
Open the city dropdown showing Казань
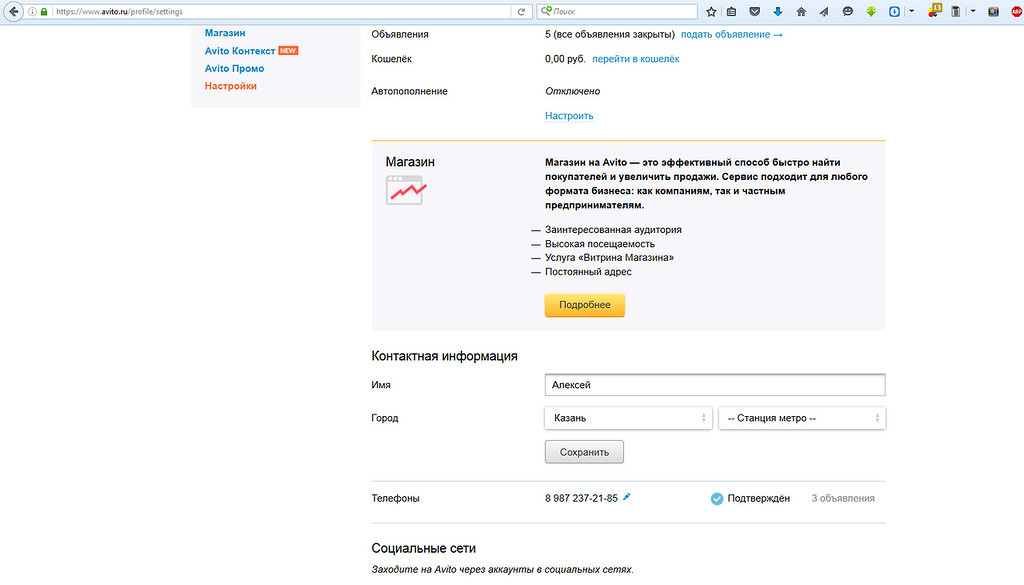click(628, 418)
